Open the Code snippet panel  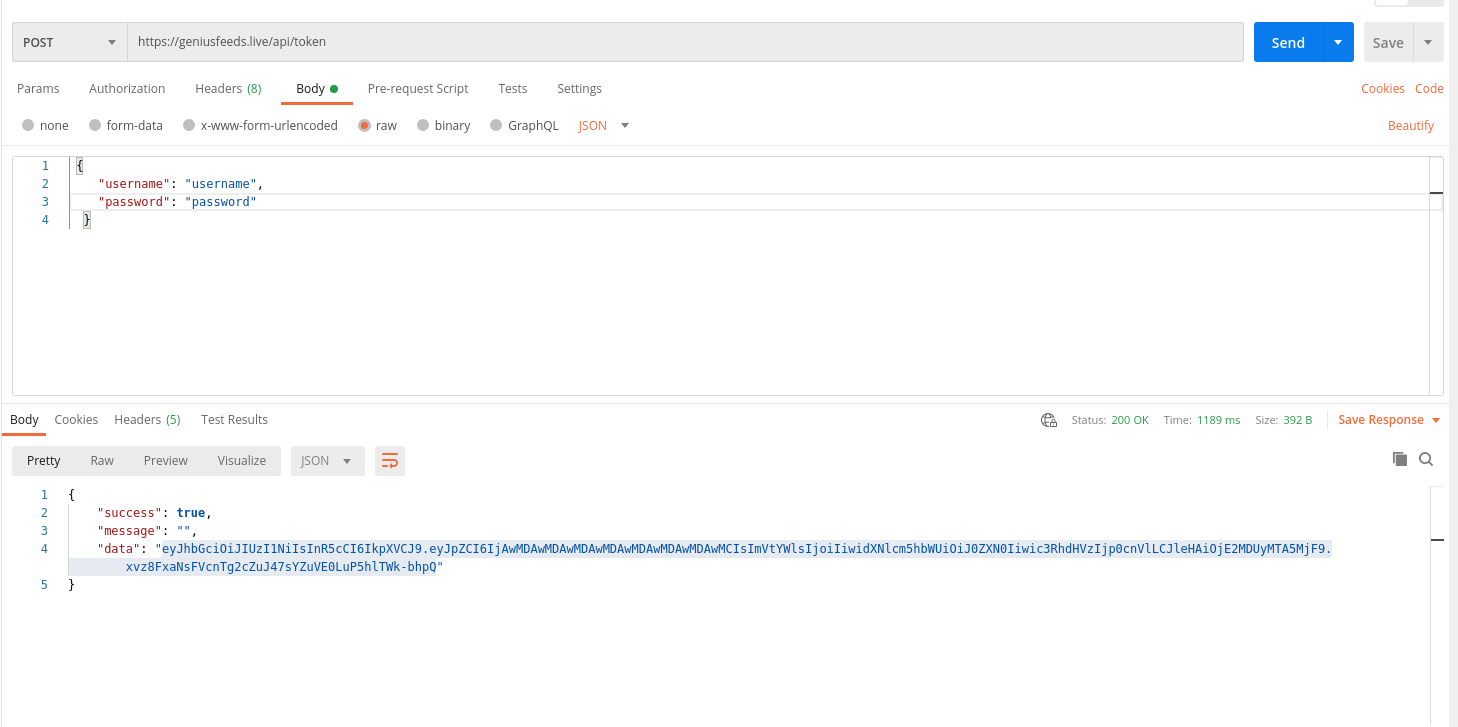pos(1429,88)
